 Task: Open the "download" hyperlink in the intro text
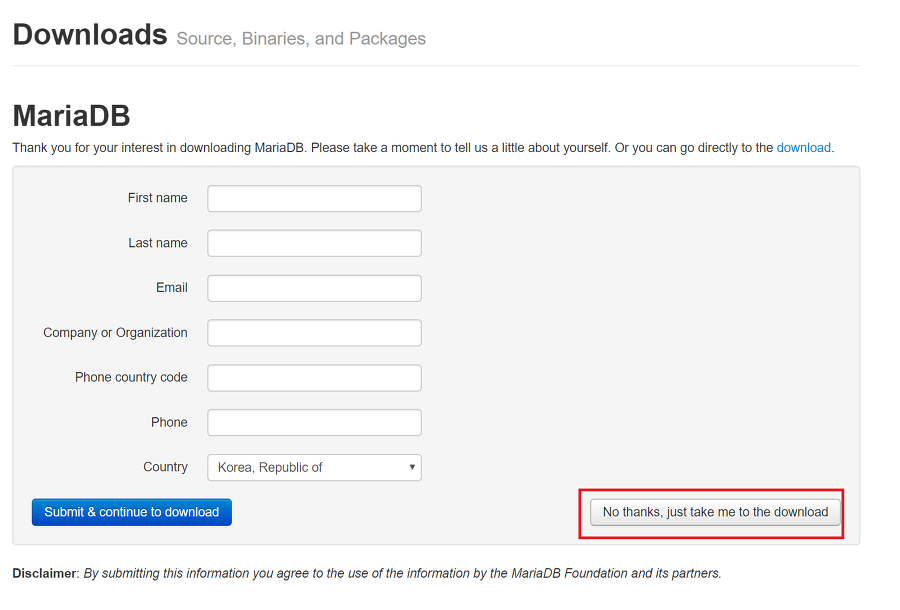[x=803, y=147]
